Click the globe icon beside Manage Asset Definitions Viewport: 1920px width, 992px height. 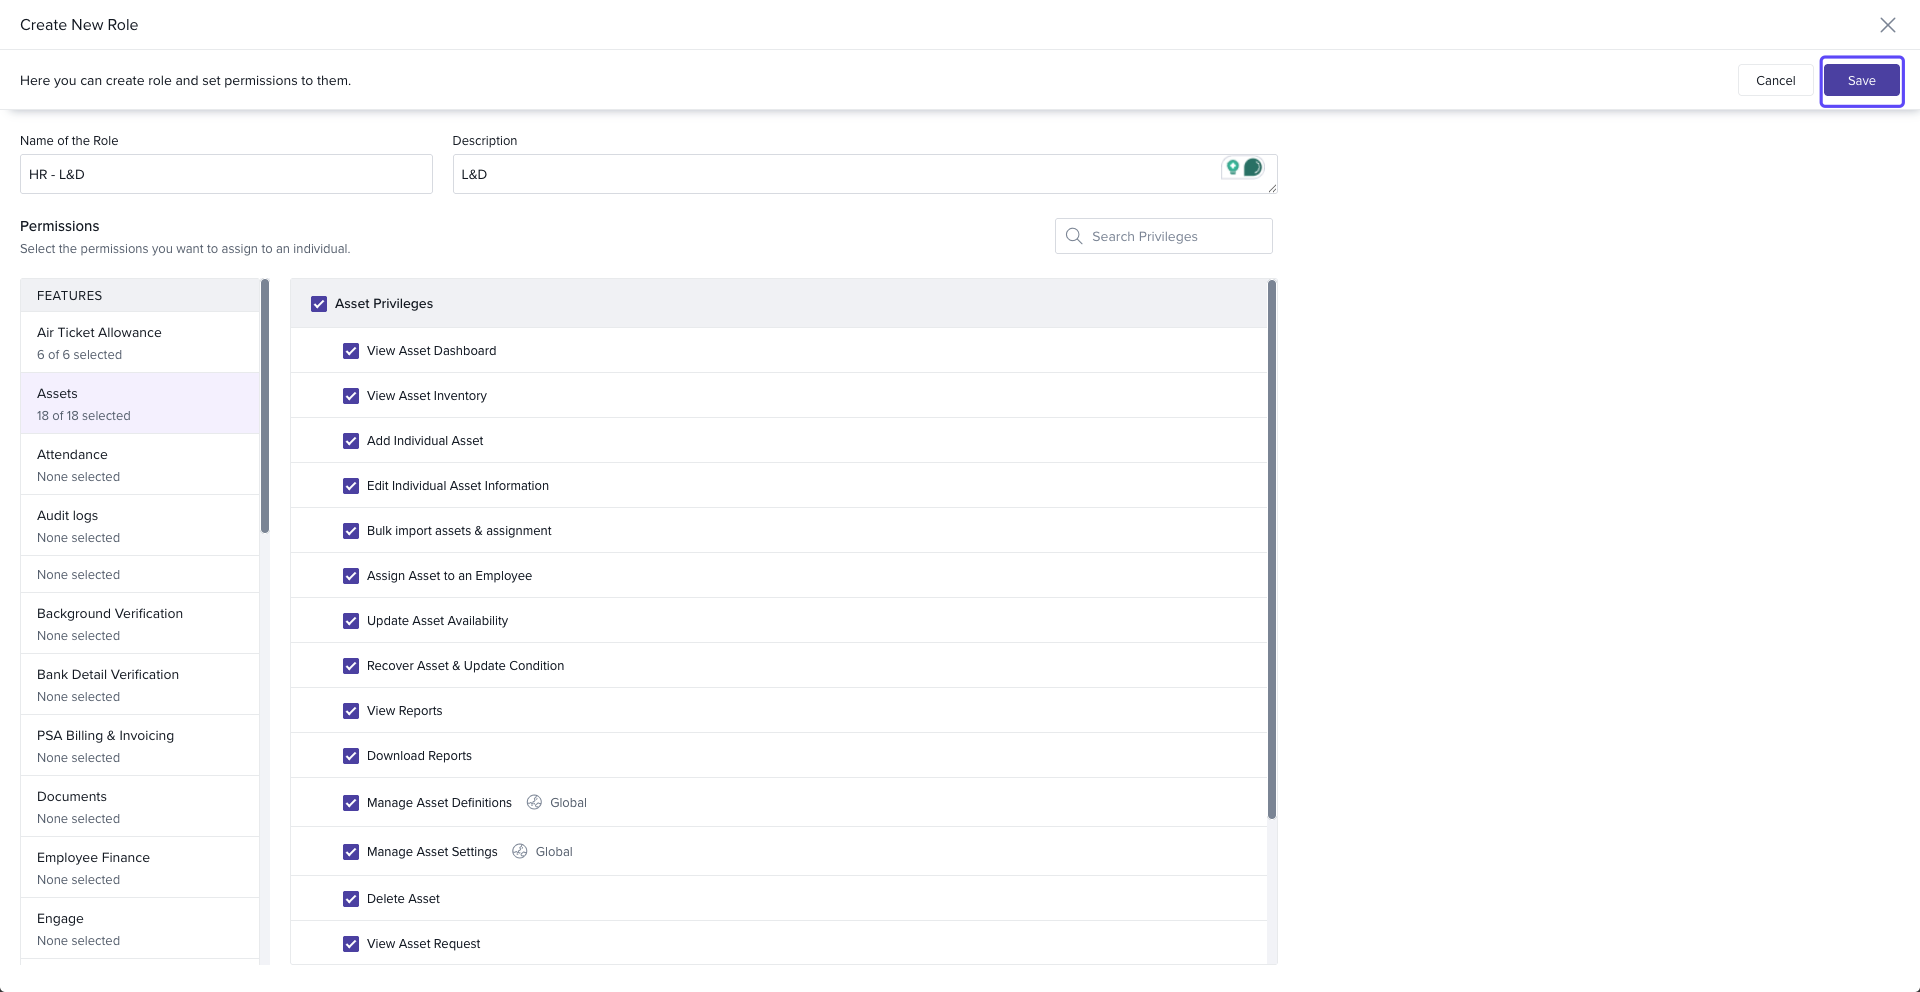[534, 802]
